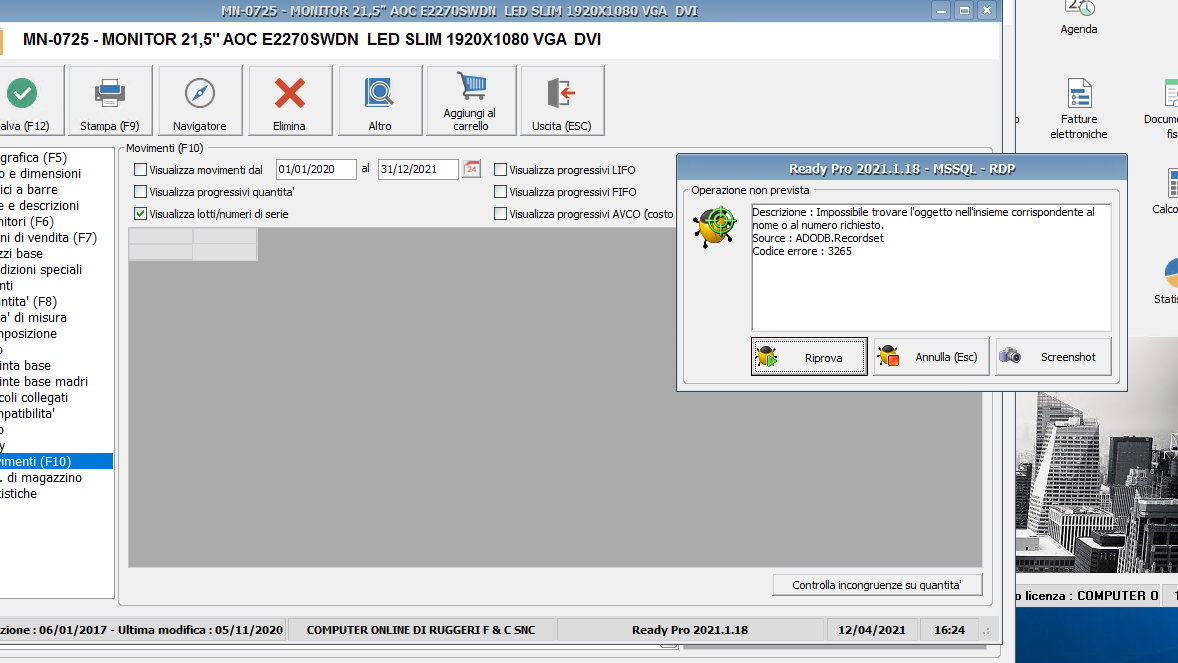Exit with Uscita (ESC) button
Viewport: 1178px width, 663px height.
tap(562, 100)
